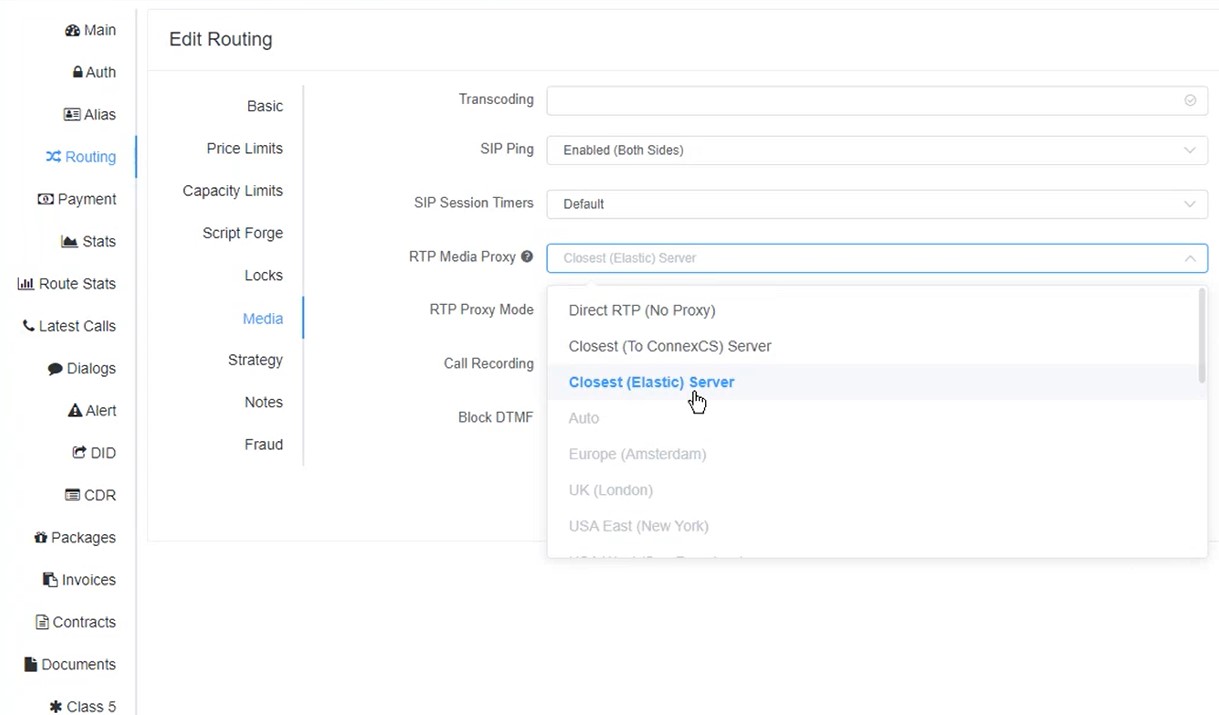Viewport: 1219px width, 715px height.
Task: Click RTP Media Proxy help question icon
Action: pyautogui.click(x=527, y=257)
